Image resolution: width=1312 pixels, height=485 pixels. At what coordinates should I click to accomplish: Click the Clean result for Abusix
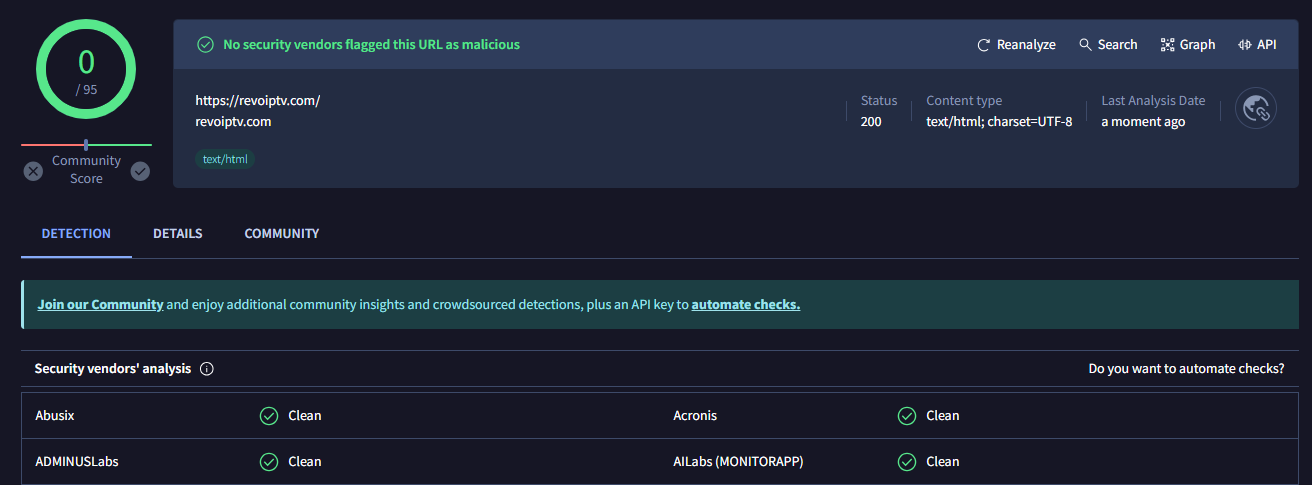305,416
